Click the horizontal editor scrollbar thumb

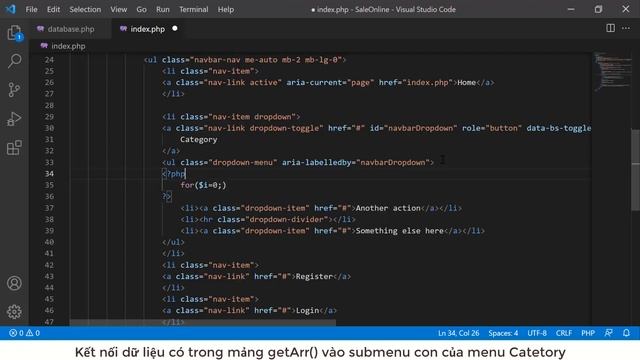coord(202,322)
